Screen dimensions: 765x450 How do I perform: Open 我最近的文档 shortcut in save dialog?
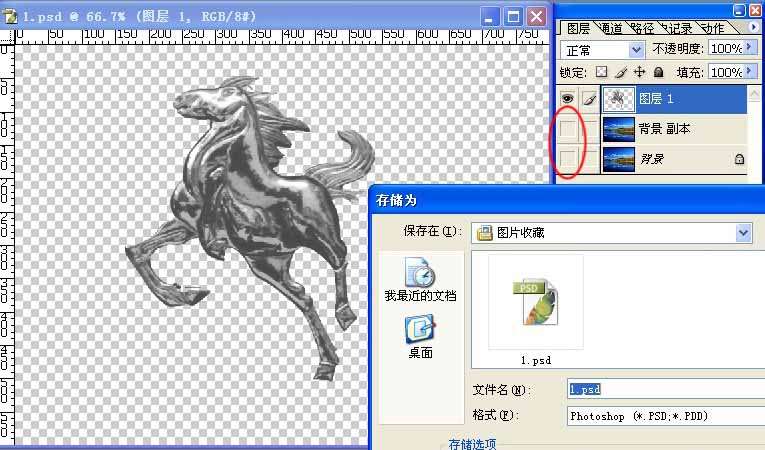(x=420, y=279)
